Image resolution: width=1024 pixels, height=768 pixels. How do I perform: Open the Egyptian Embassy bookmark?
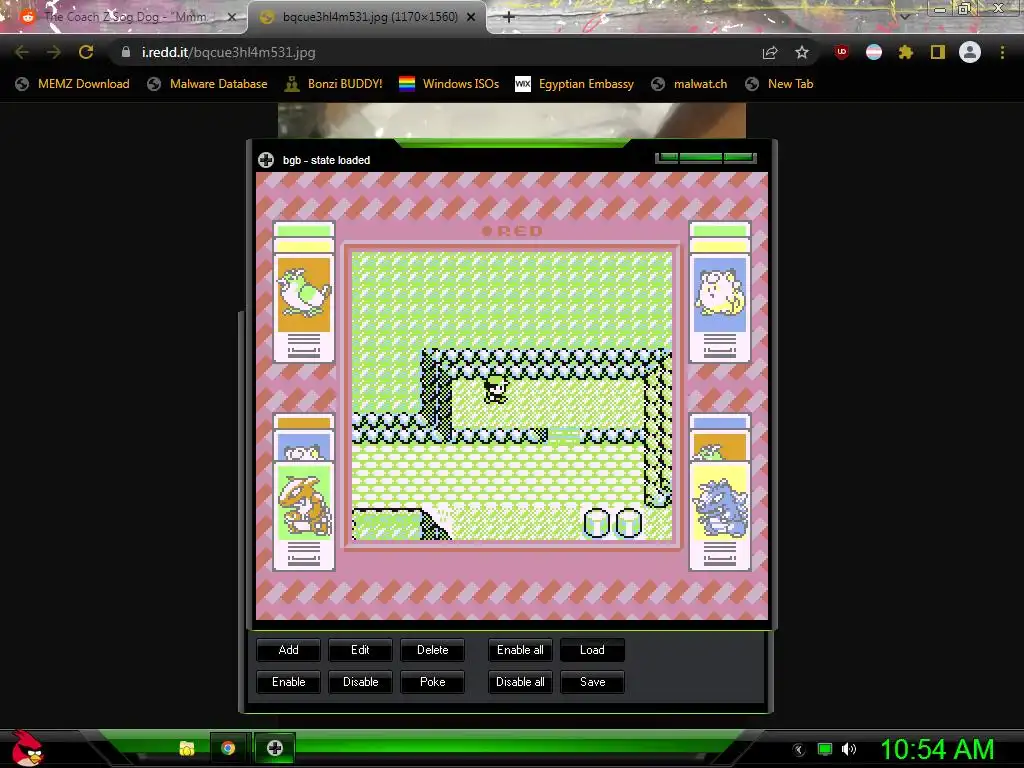coord(575,84)
